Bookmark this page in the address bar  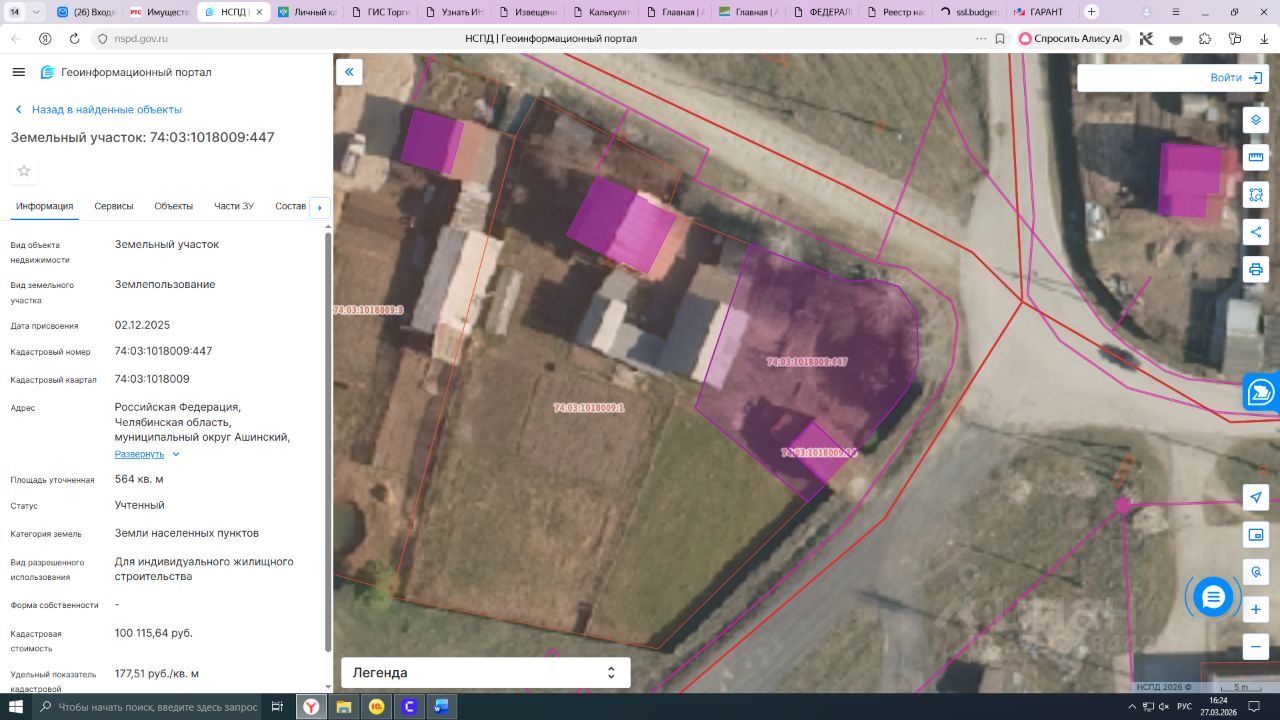[1000, 39]
